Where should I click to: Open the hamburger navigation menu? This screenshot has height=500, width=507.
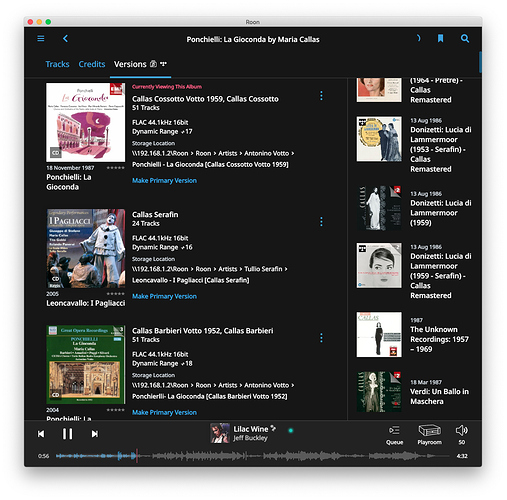[41, 39]
